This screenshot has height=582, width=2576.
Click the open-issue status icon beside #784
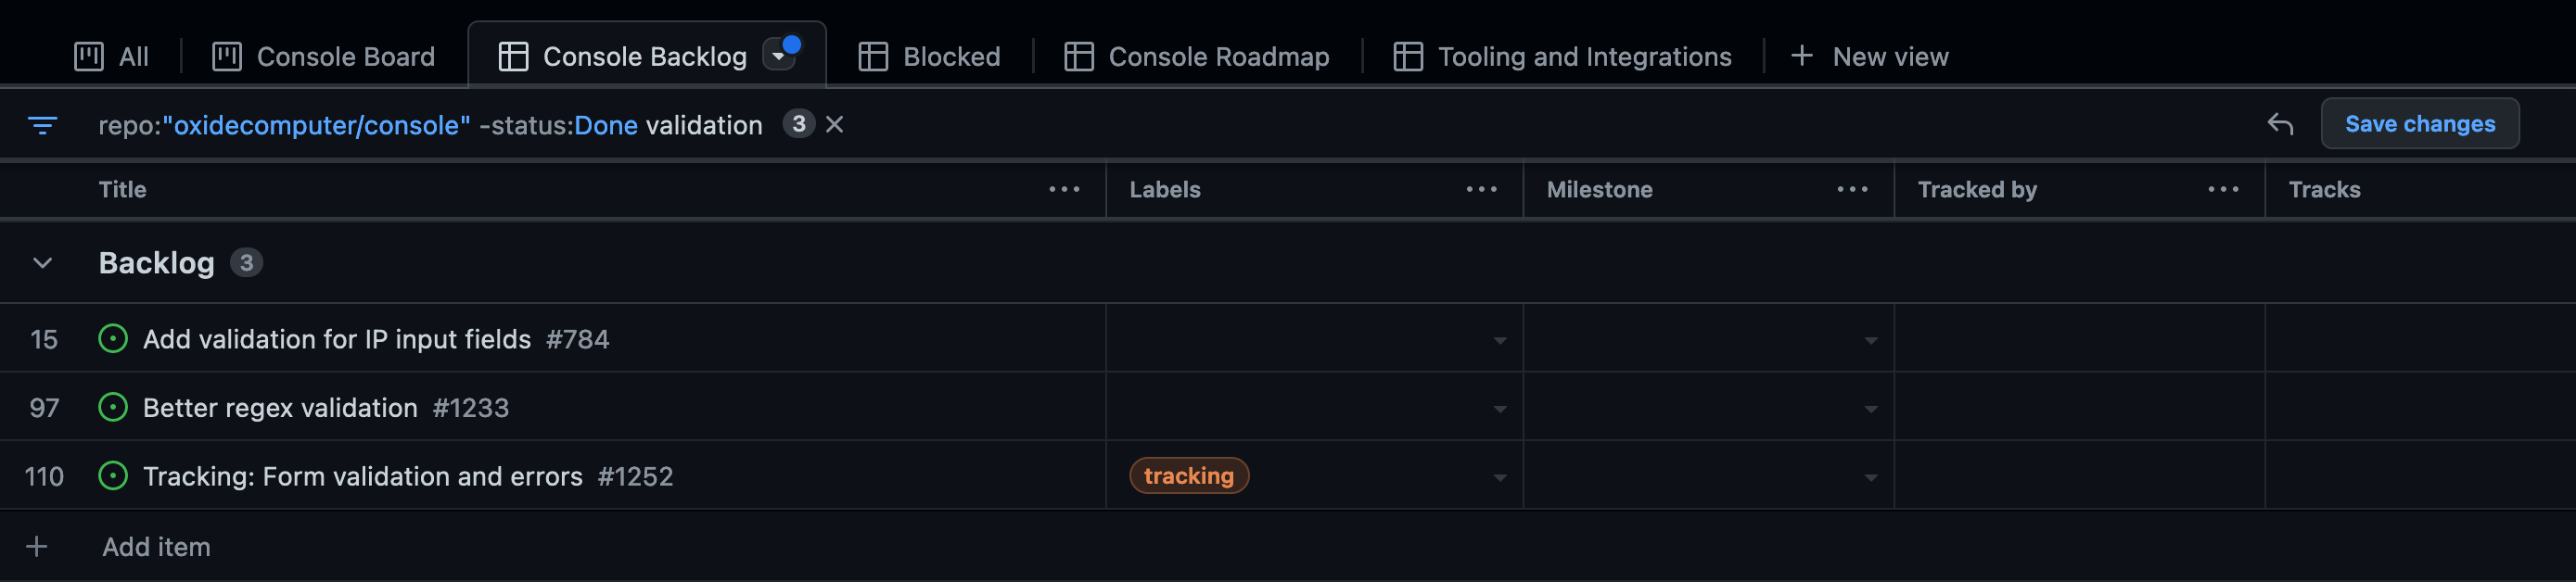point(112,338)
